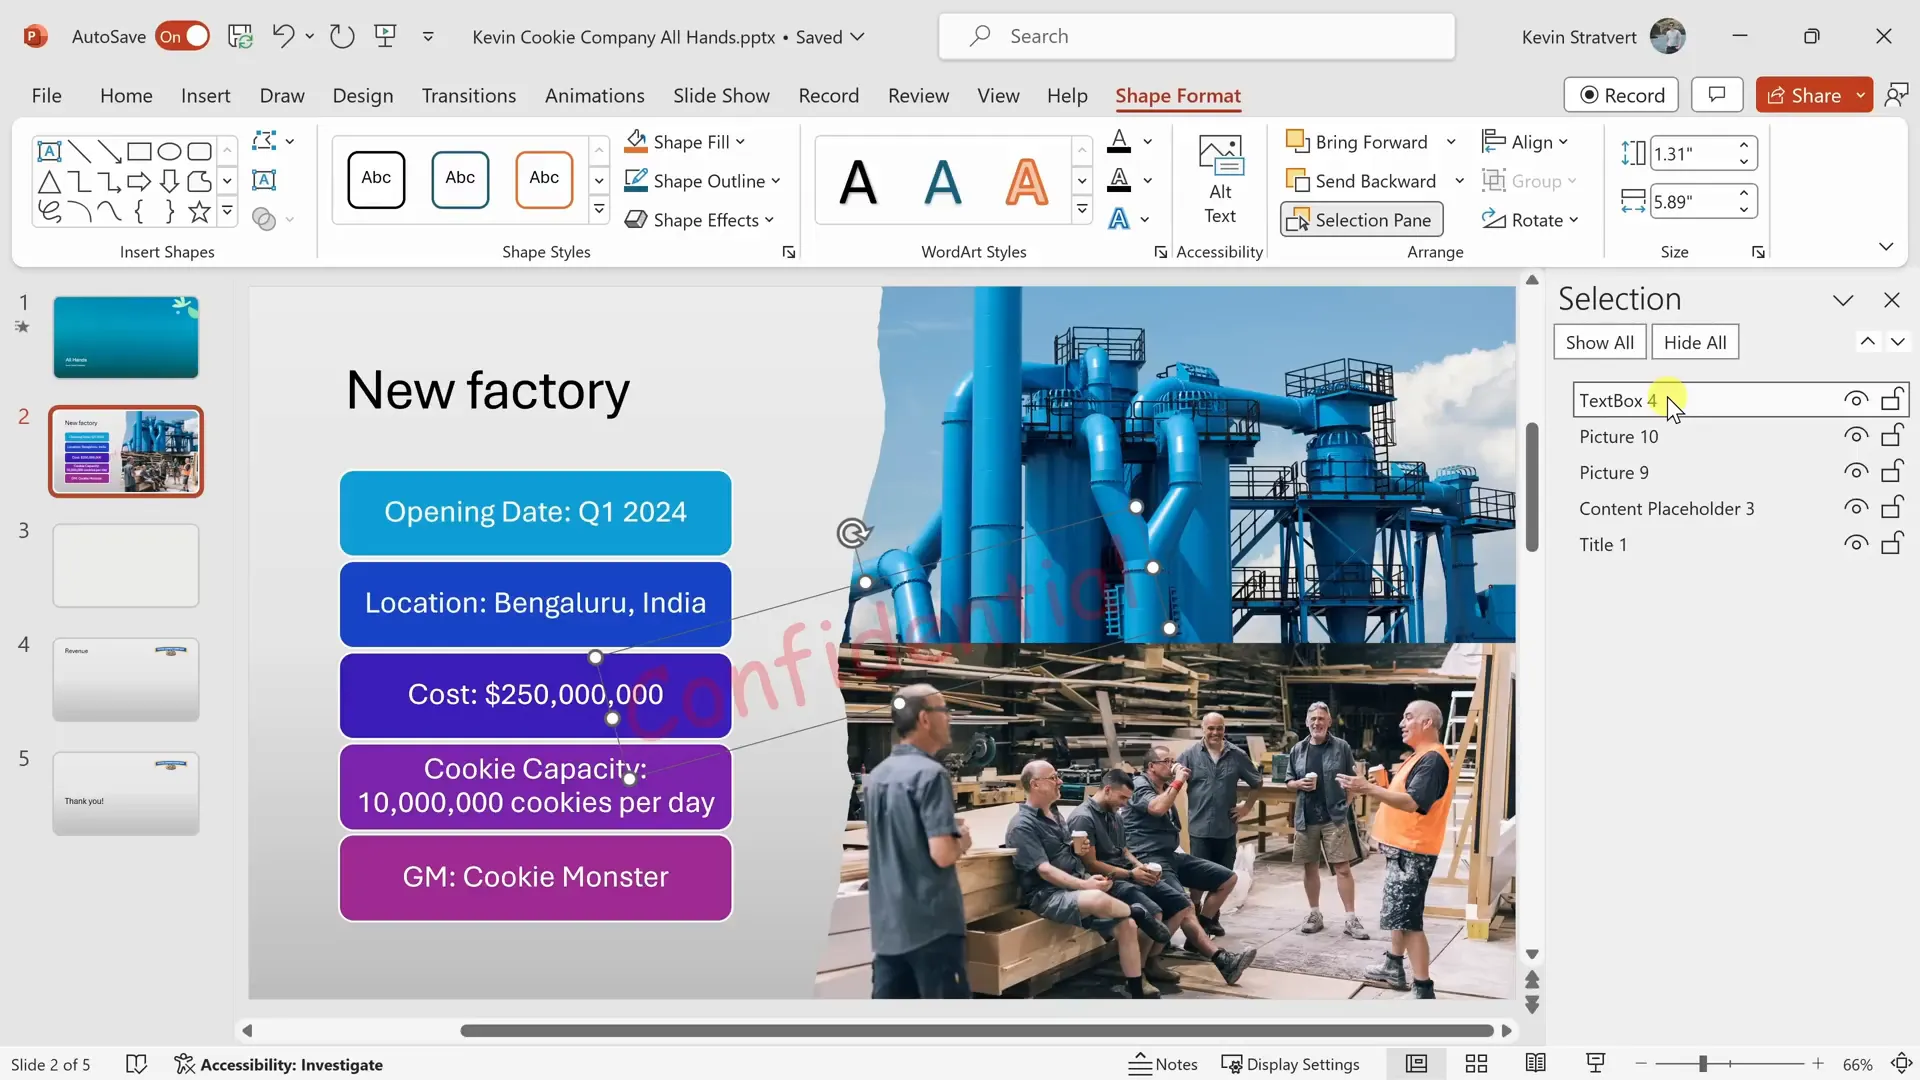Image resolution: width=1920 pixels, height=1080 pixels.
Task: Select the Oval shape in gallery
Action: coord(169,151)
